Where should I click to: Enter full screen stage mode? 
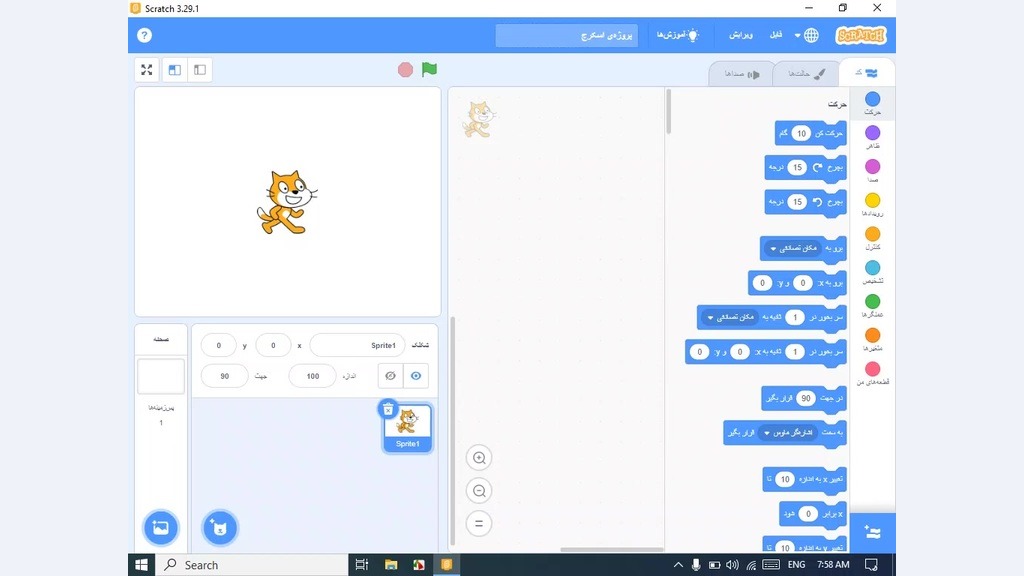[x=147, y=70]
